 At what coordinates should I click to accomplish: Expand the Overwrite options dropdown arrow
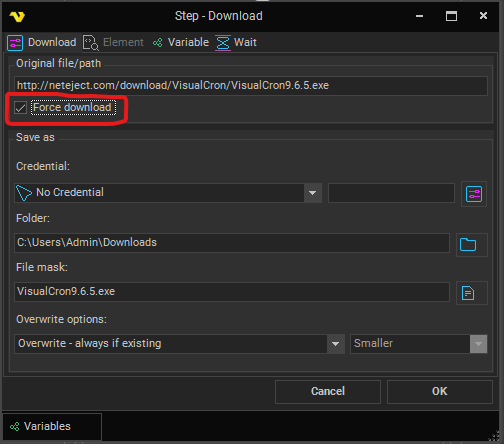point(336,344)
